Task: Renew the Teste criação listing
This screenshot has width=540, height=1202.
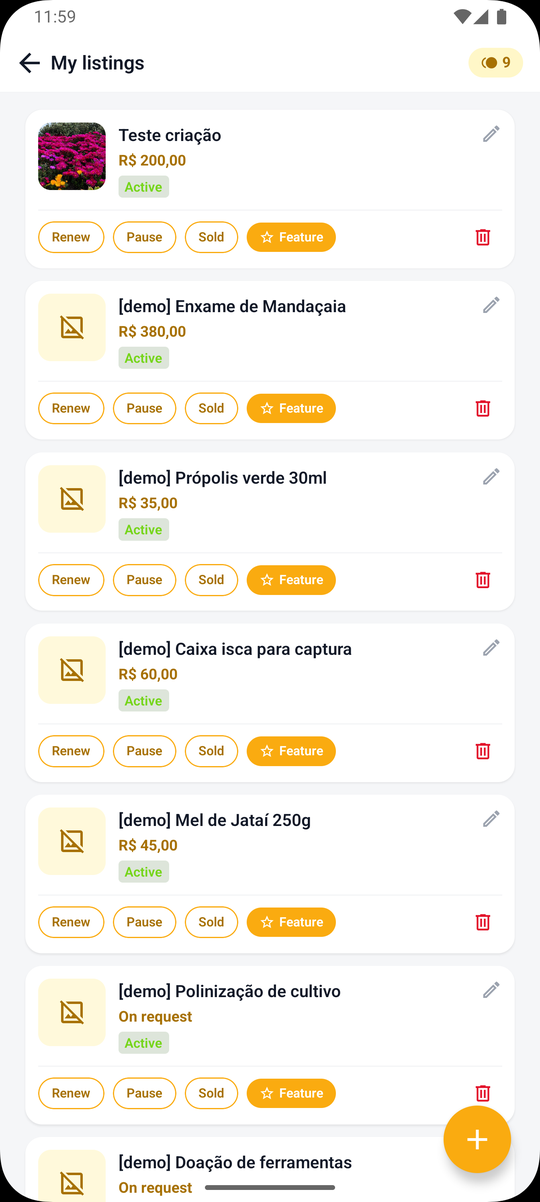Action: tap(71, 237)
